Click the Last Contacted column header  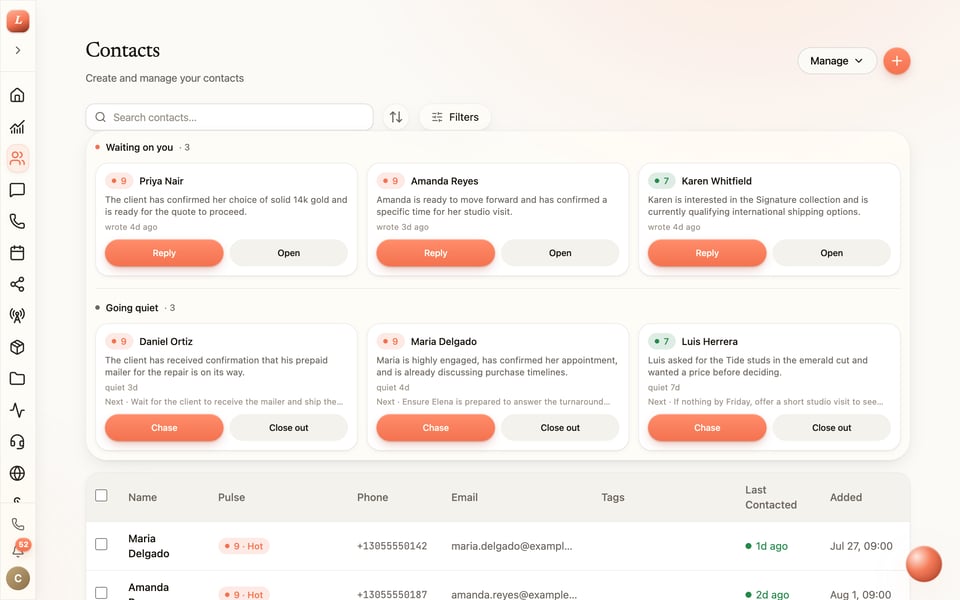coord(771,497)
